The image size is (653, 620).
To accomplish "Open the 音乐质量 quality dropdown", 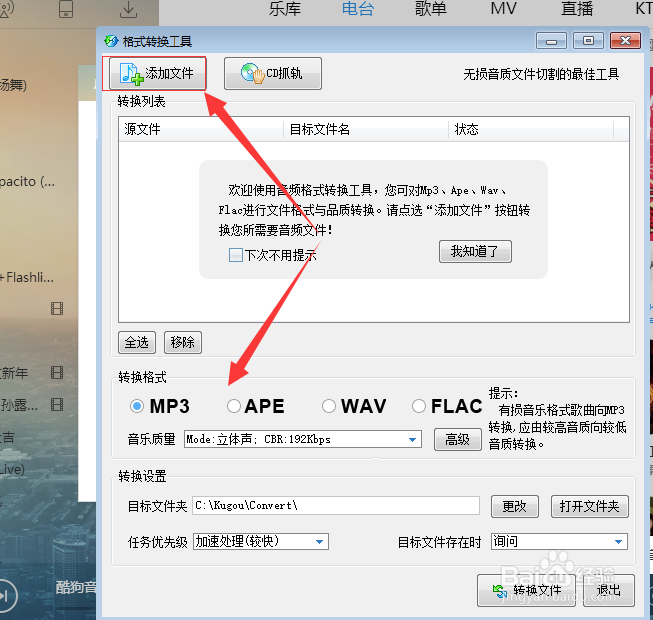I will pos(303,439).
